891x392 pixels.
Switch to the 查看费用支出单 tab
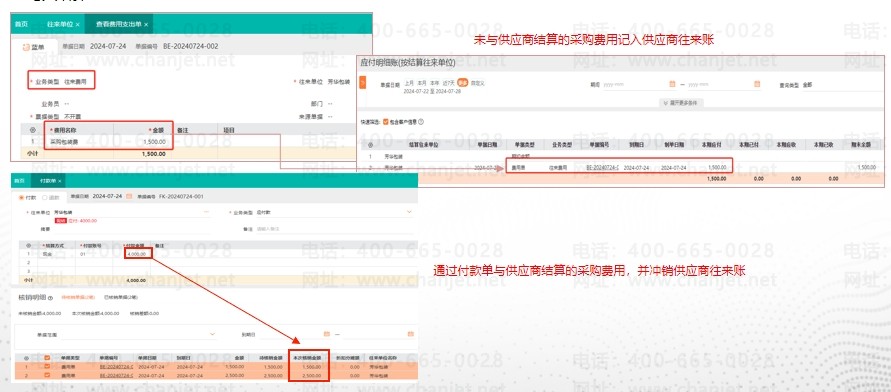pyautogui.click(x=119, y=24)
